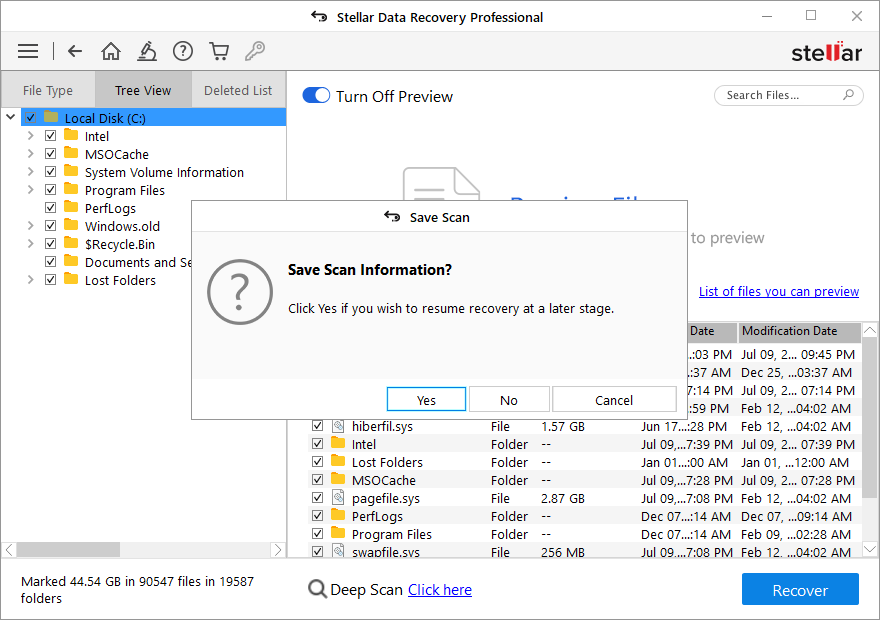Click Yes to save scan information
Viewport: 880px width, 620px height.
tap(426, 399)
